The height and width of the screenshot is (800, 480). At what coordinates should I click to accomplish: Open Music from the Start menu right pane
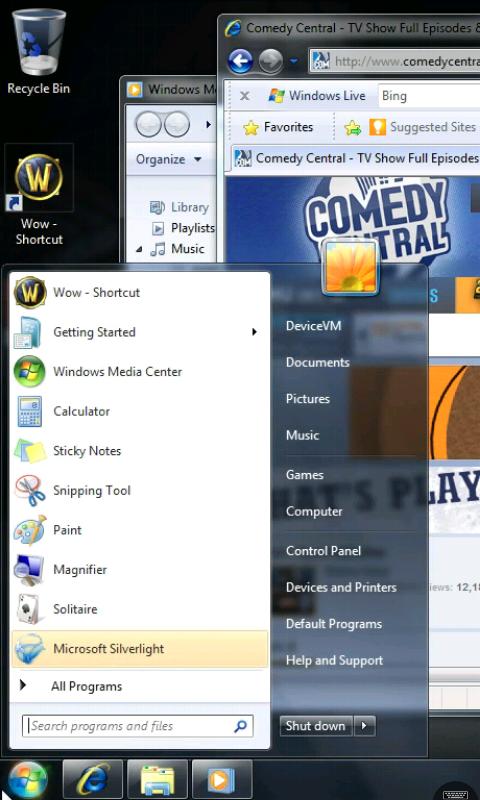click(x=302, y=435)
